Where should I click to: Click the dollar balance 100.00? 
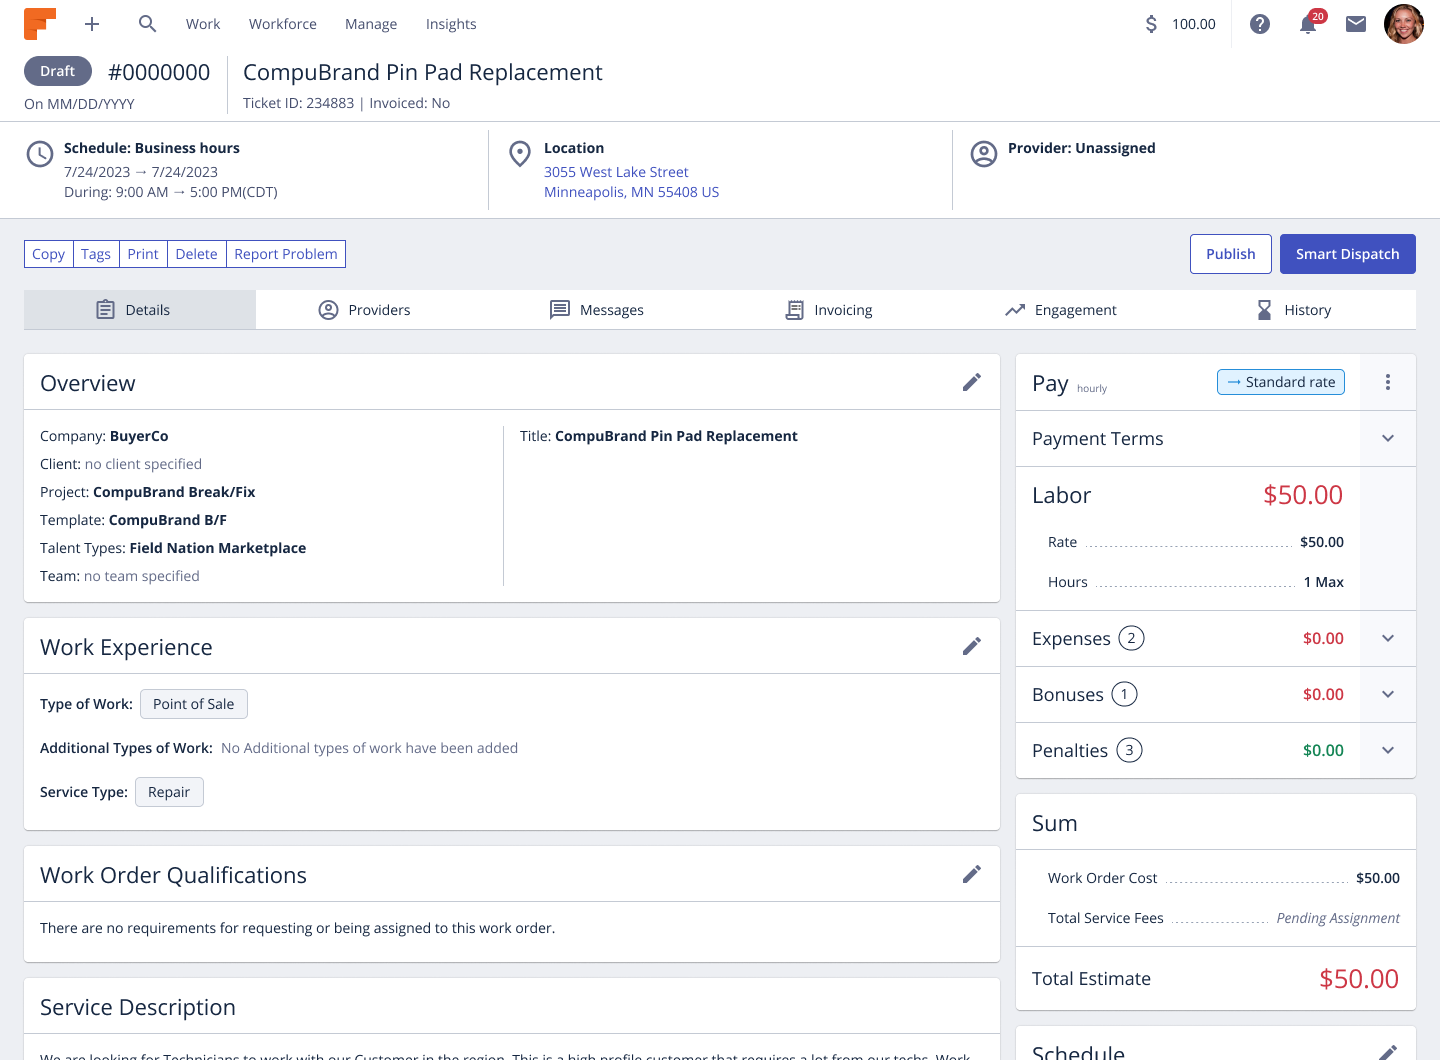click(1180, 24)
